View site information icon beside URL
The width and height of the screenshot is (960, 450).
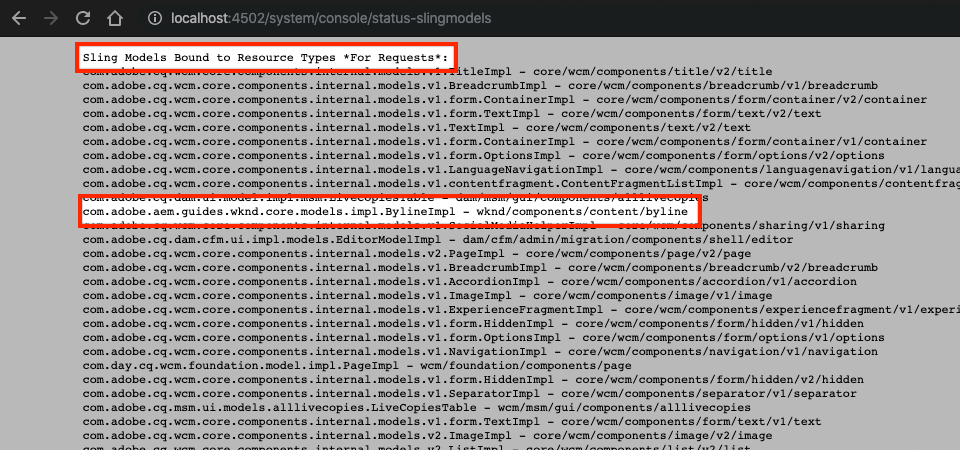[x=155, y=18]
